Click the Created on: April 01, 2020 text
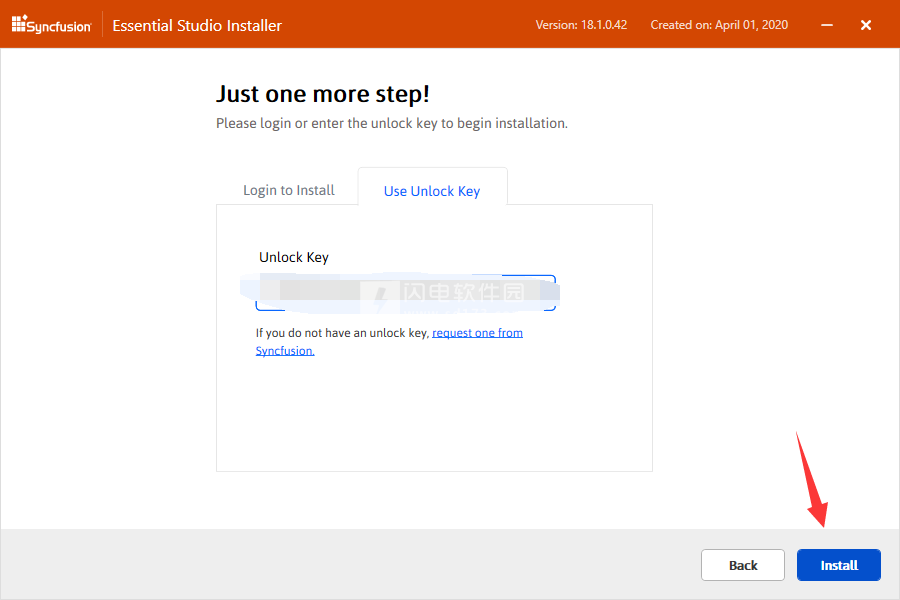 (x=719, y=25)
